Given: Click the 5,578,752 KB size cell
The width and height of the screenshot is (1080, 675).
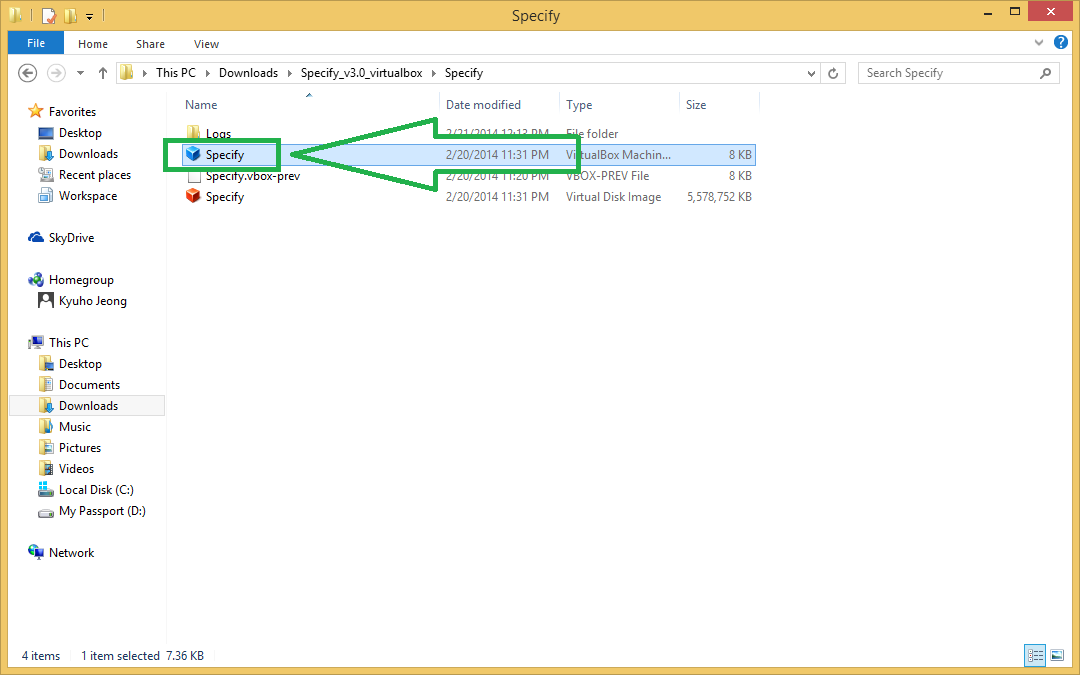Looking at the screenshot, I should [719, 196].
